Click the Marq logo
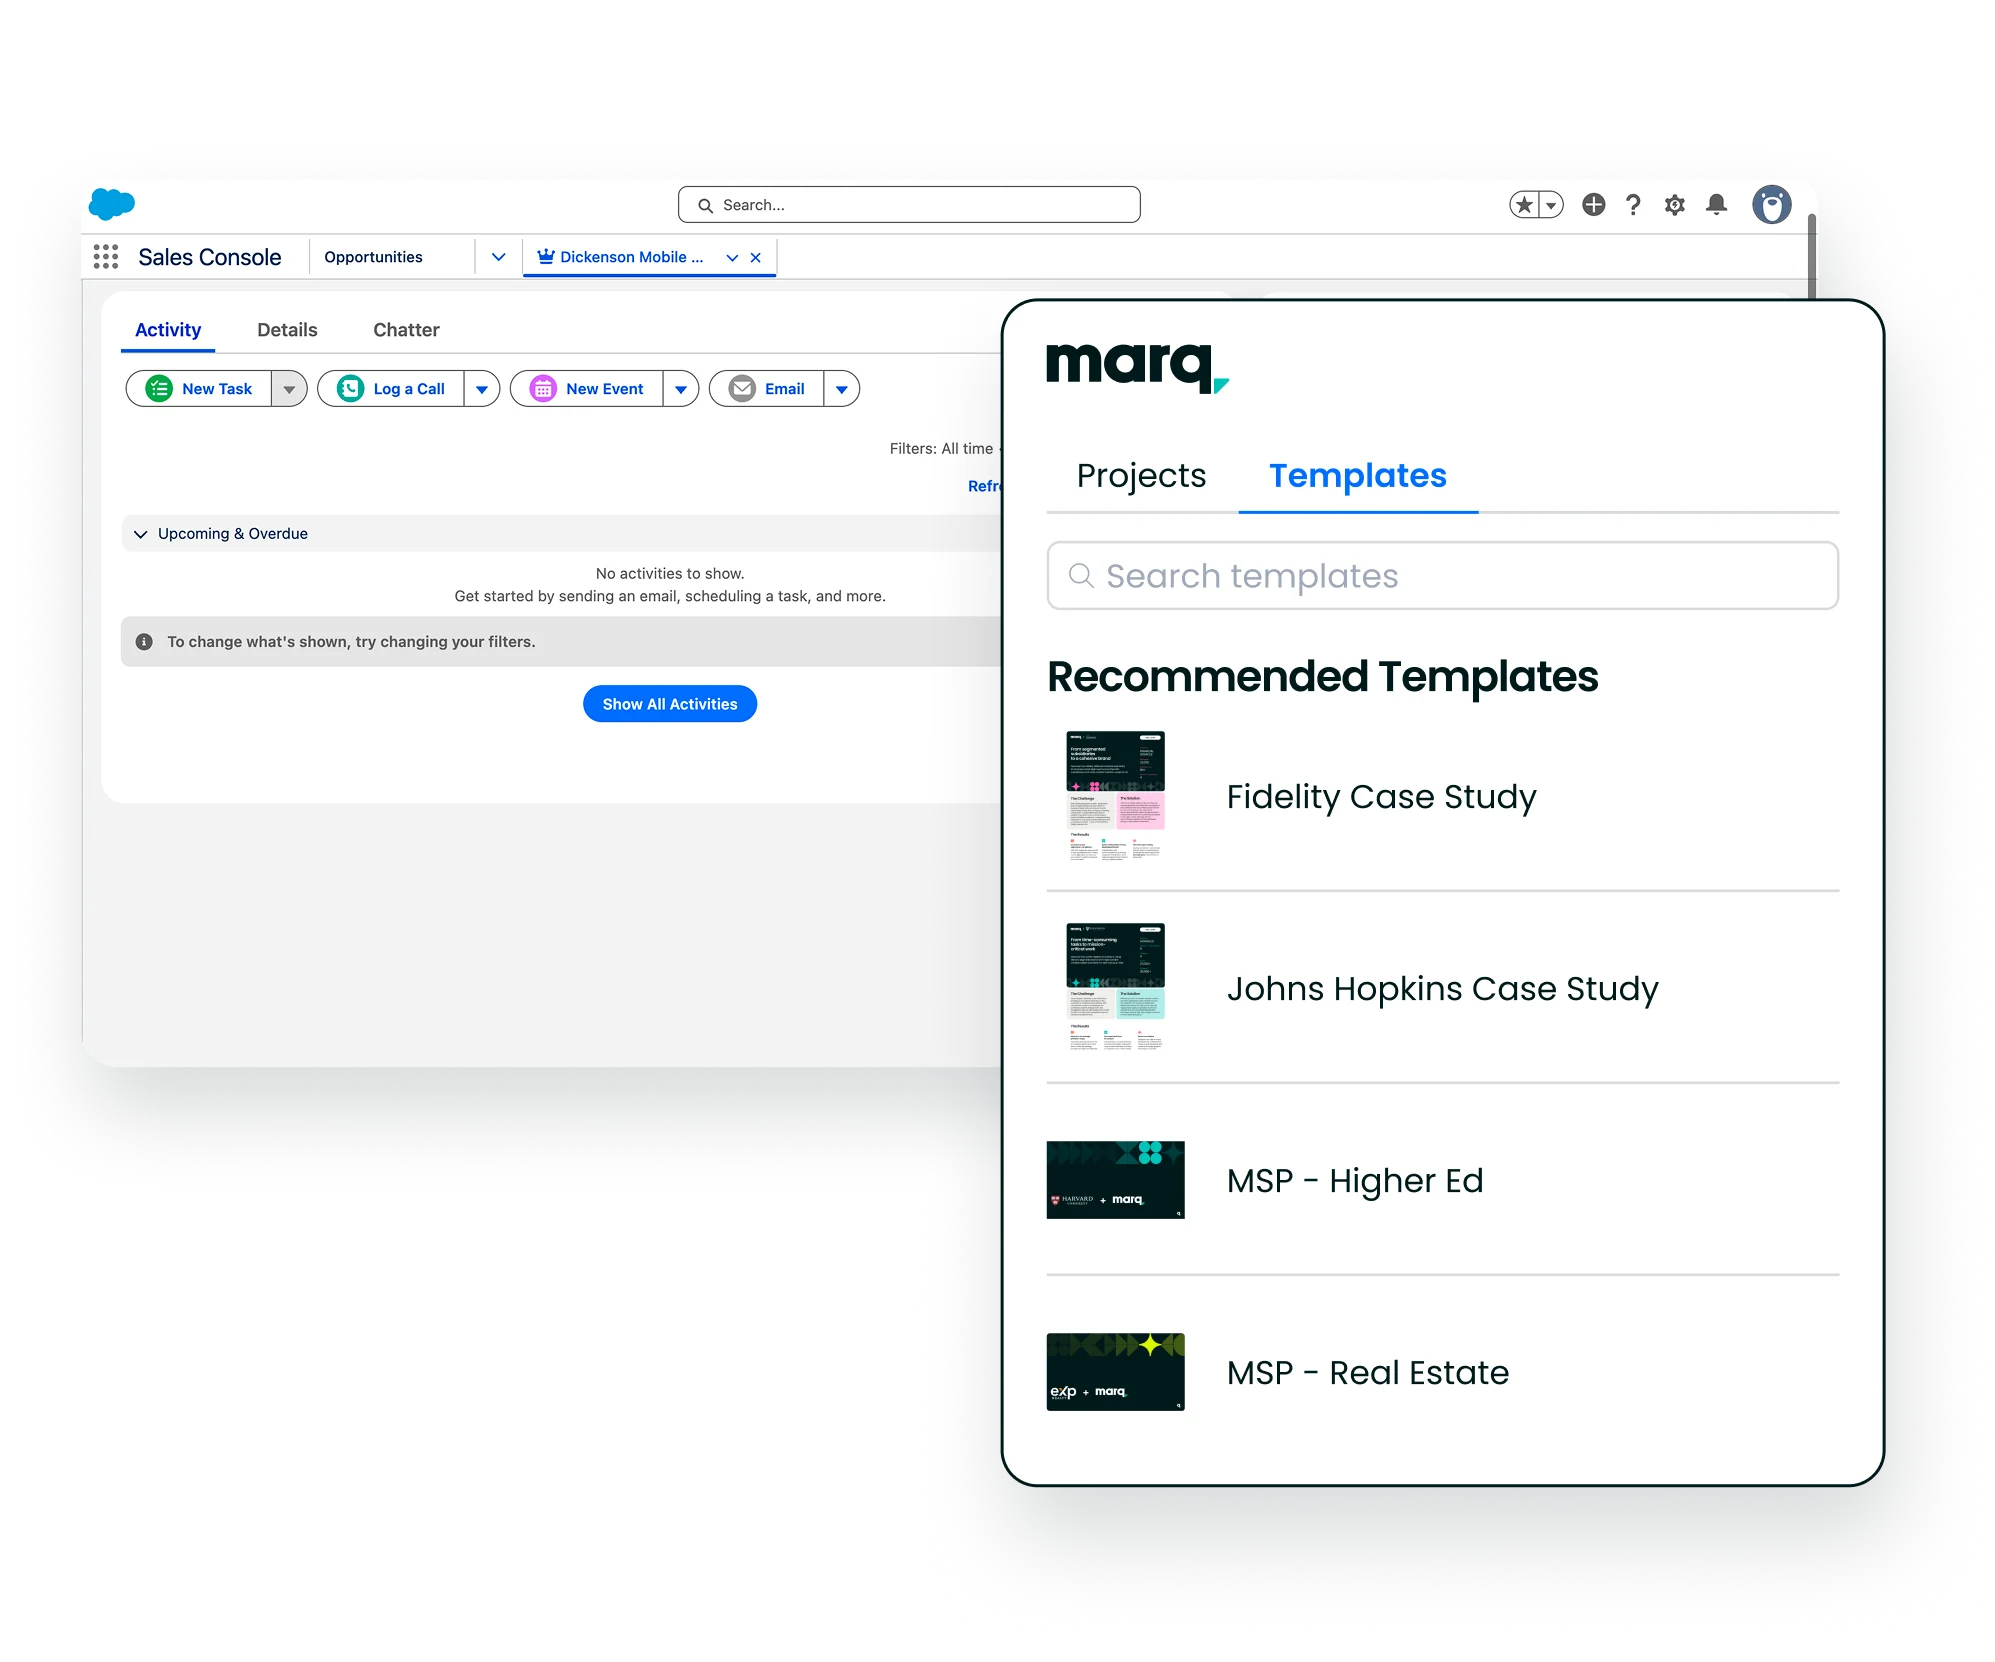The width and height of the screenshot is (1995, 1662). (1137, 368)
